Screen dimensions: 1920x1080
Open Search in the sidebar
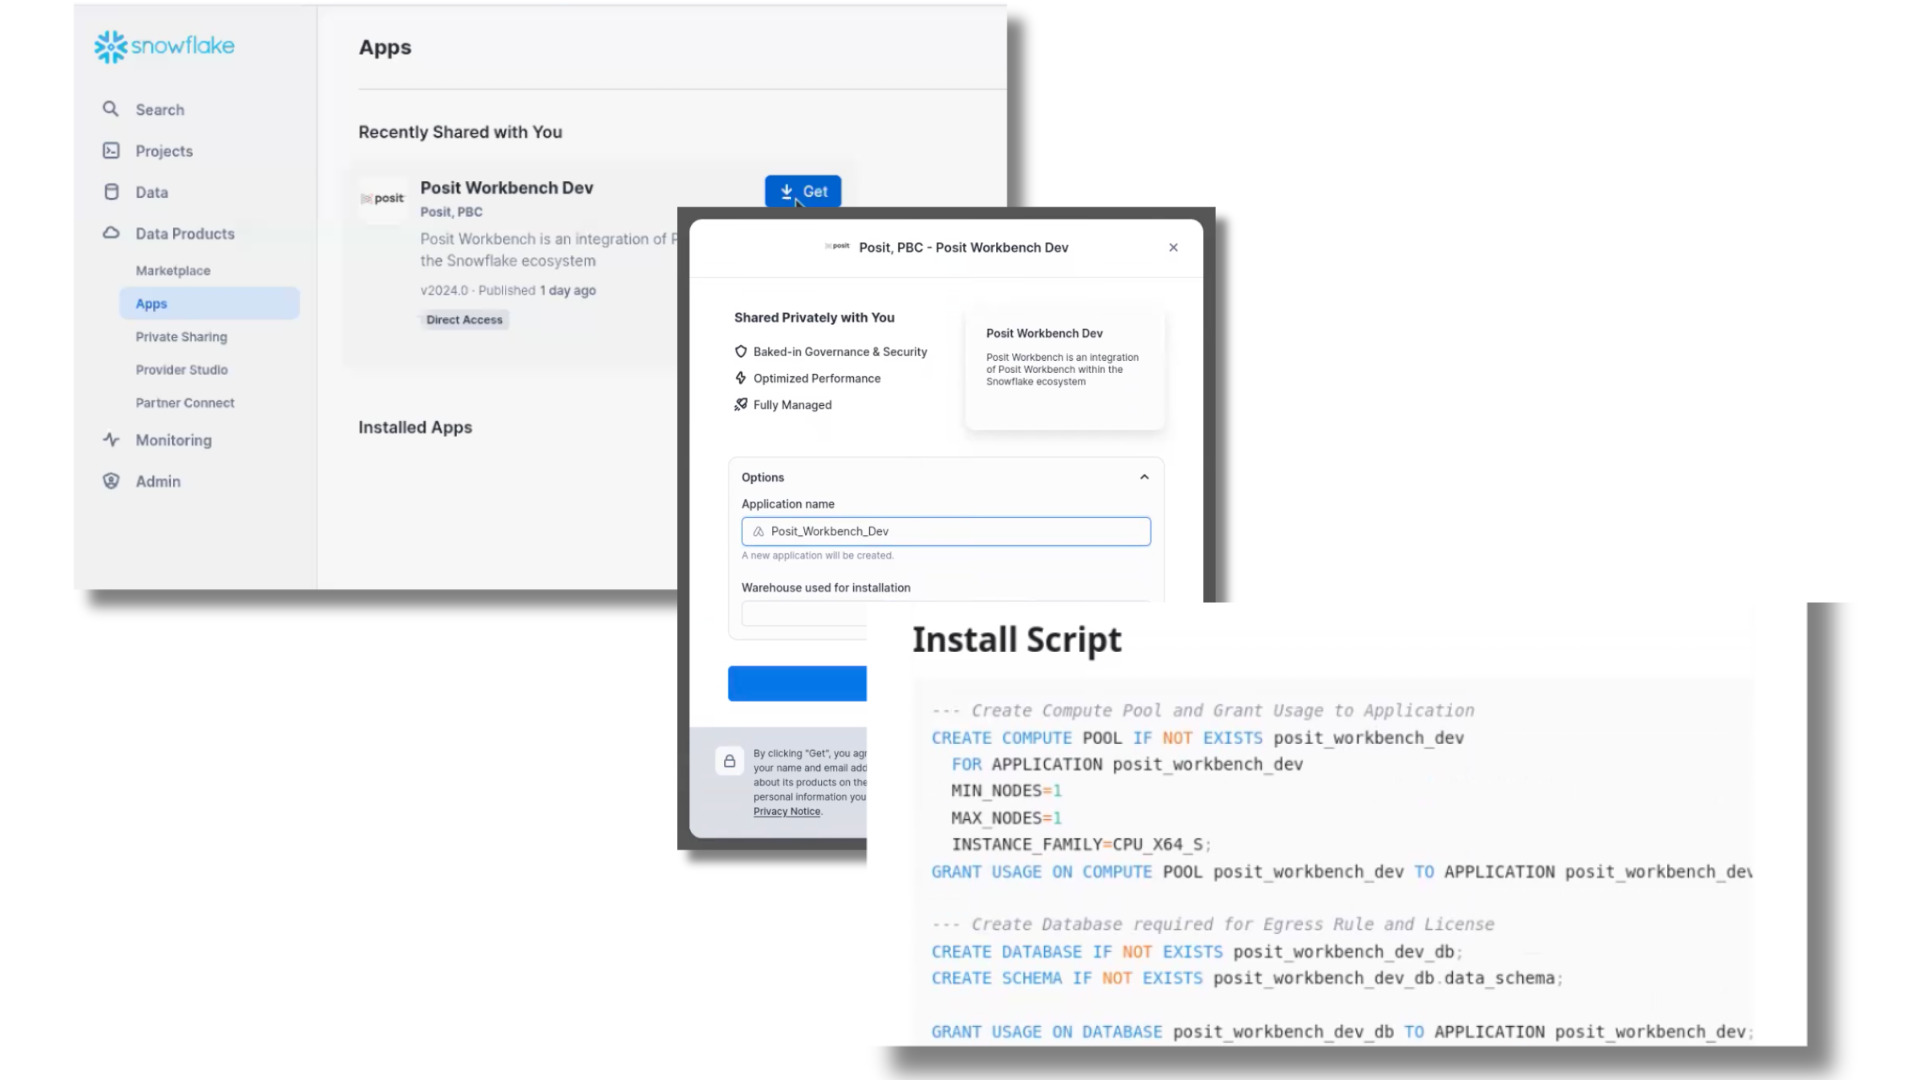(160, 110)
